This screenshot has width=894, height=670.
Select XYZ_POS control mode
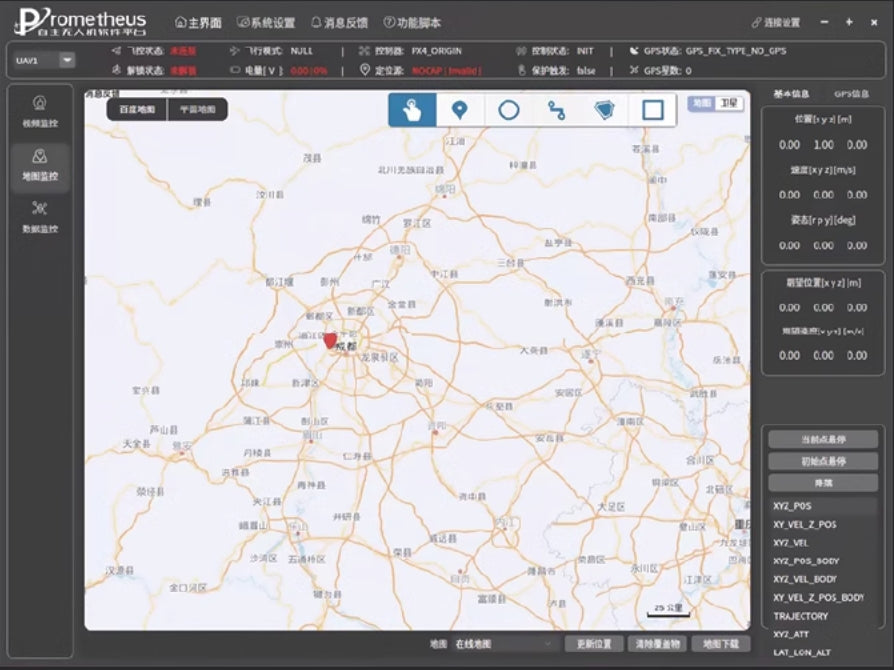[823, 506]
